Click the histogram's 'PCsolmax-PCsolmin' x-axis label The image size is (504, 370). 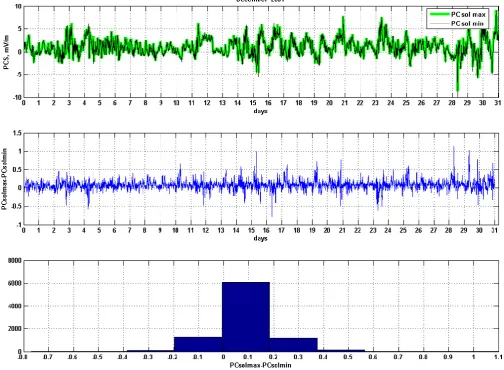coord(260,365)
